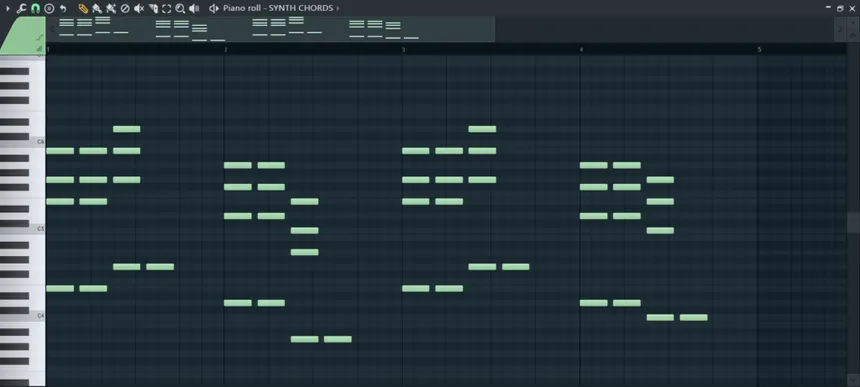Minimize the Piano roll window
860x387 pixels.
[x=828, y=7]
